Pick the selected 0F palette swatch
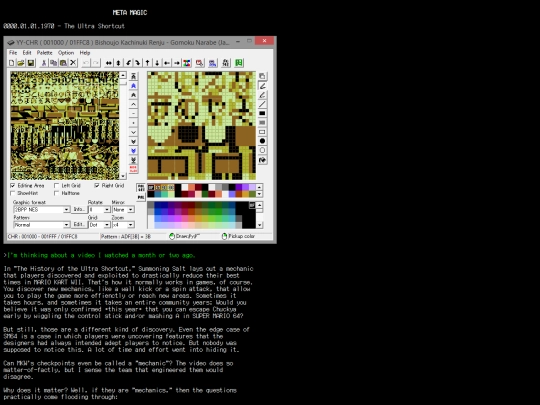 coord(151,187)
